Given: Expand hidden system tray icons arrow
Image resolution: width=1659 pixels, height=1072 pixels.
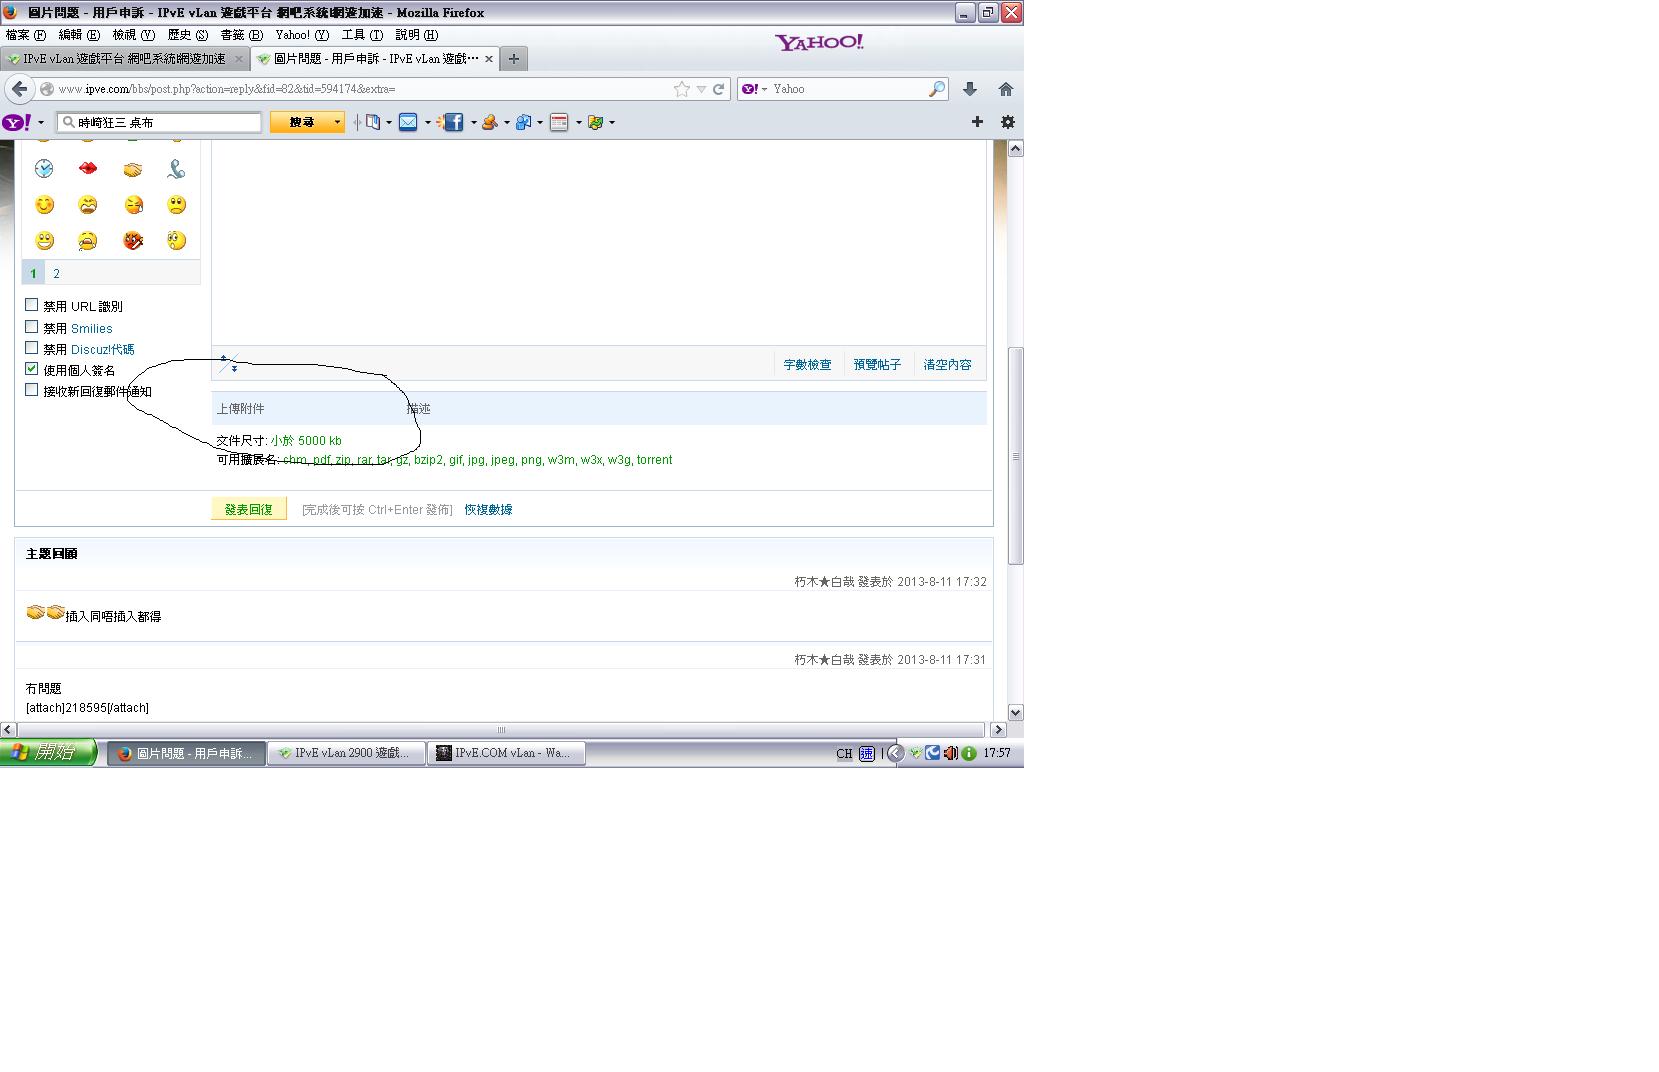Looking at the screenshot, I should point(896,753).
